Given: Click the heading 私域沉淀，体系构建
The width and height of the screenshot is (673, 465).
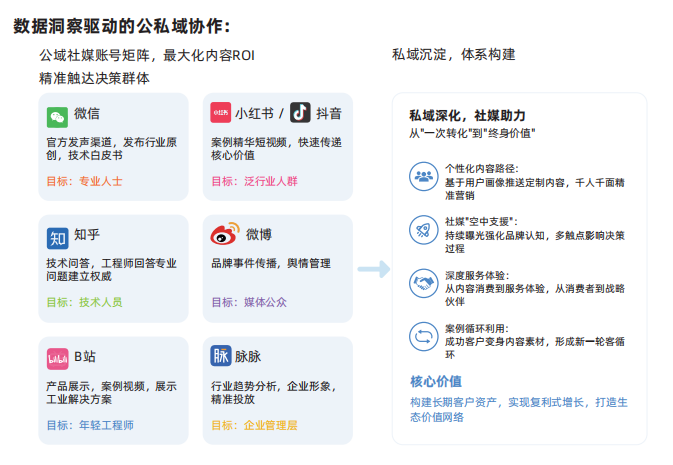Looking at the screenshot, I should point(454,55).
